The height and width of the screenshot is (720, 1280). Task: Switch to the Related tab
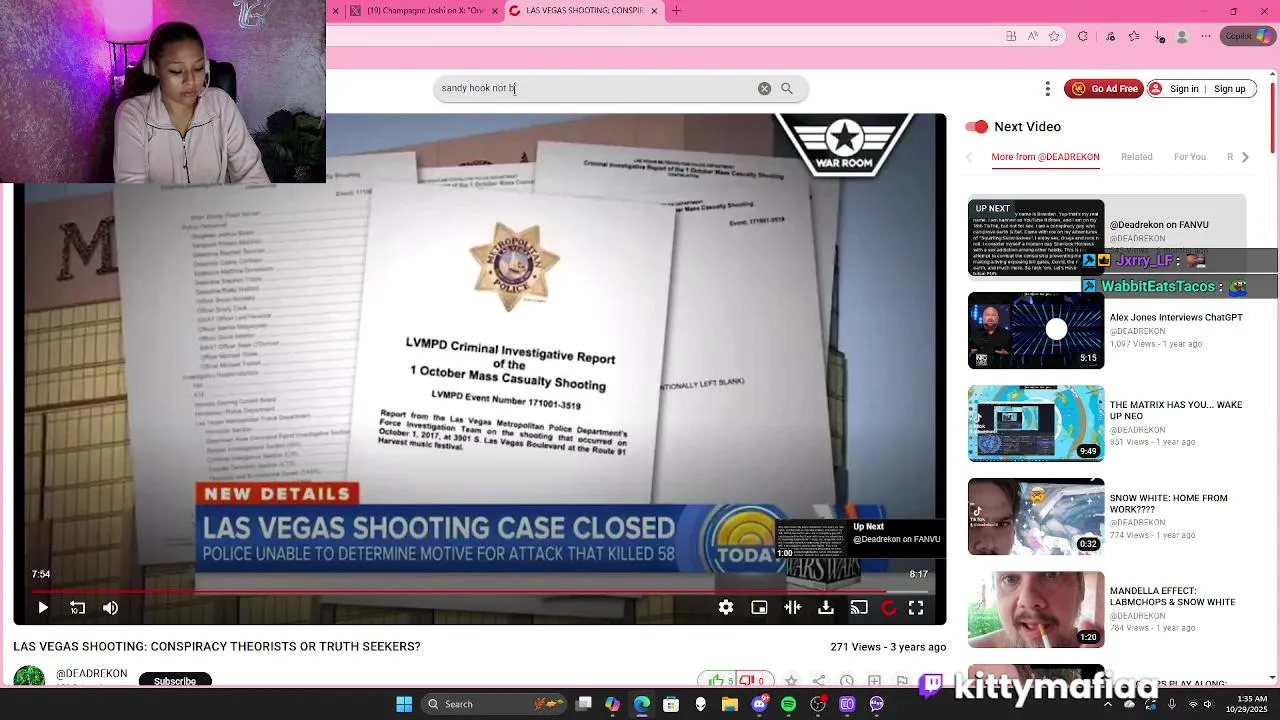coord(1136,157)
